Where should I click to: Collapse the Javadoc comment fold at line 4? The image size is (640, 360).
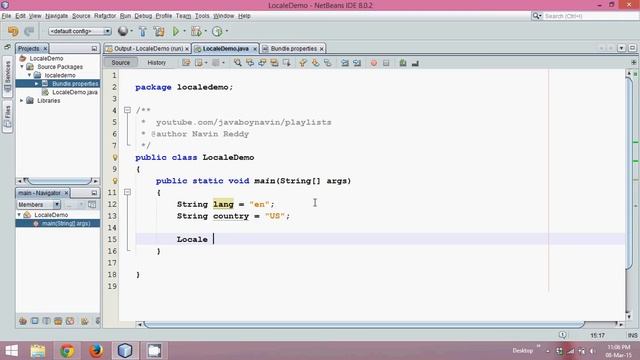click(x=127, y=110)
